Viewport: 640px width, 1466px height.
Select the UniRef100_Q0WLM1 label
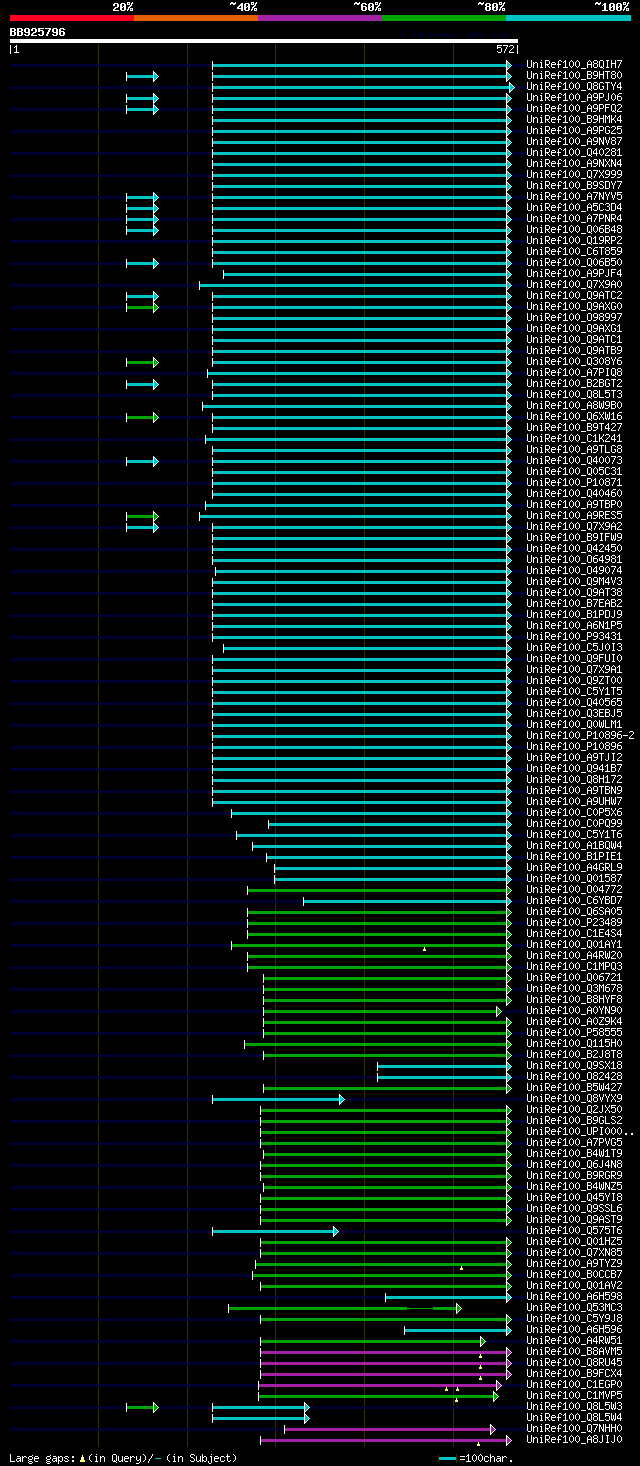574,725
